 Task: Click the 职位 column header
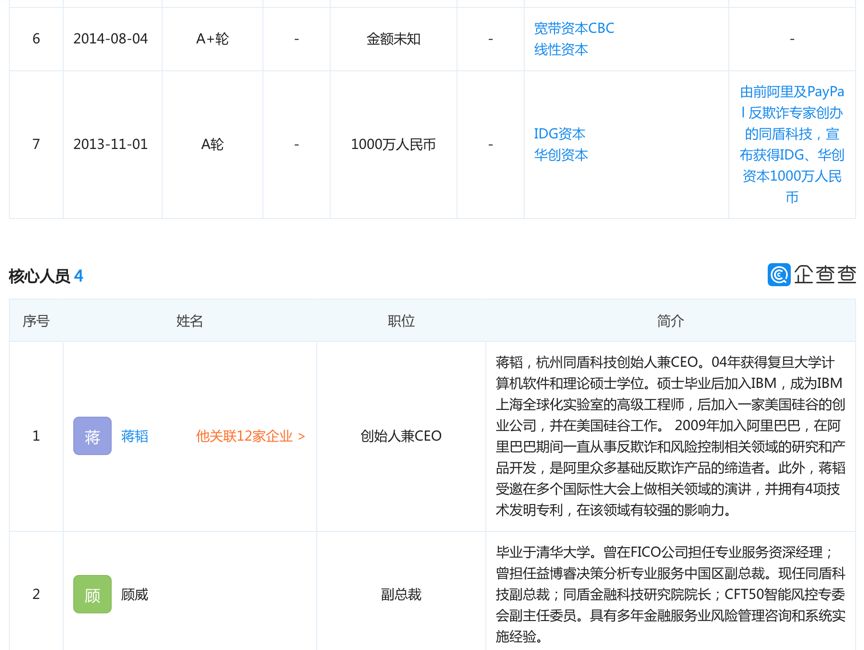(401, 321)
